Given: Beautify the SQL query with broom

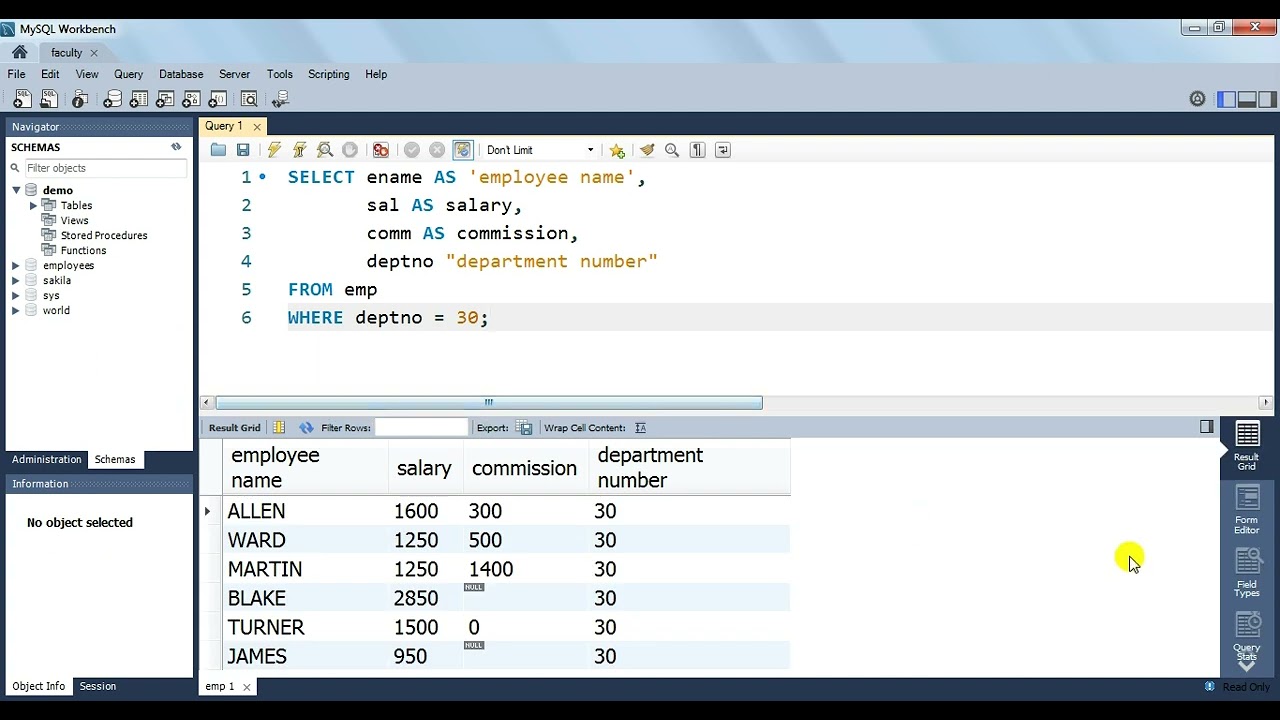Looking at the screenshot, I should click(647, 150).
